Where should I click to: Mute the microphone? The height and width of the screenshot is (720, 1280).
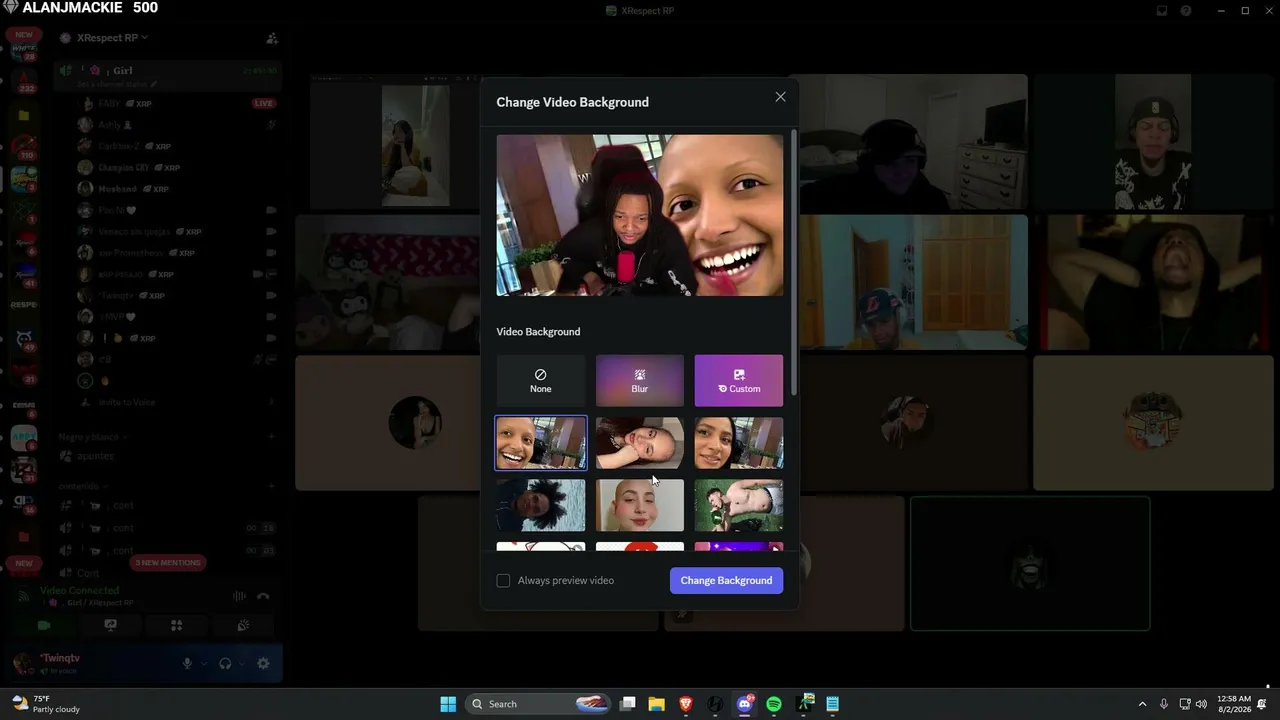187,663
